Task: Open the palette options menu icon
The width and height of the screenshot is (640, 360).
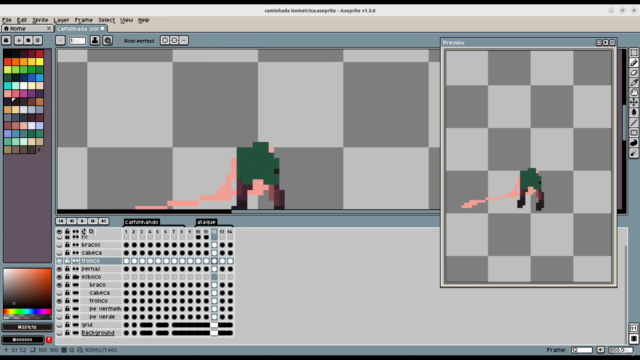Action: tap(38, 40)
